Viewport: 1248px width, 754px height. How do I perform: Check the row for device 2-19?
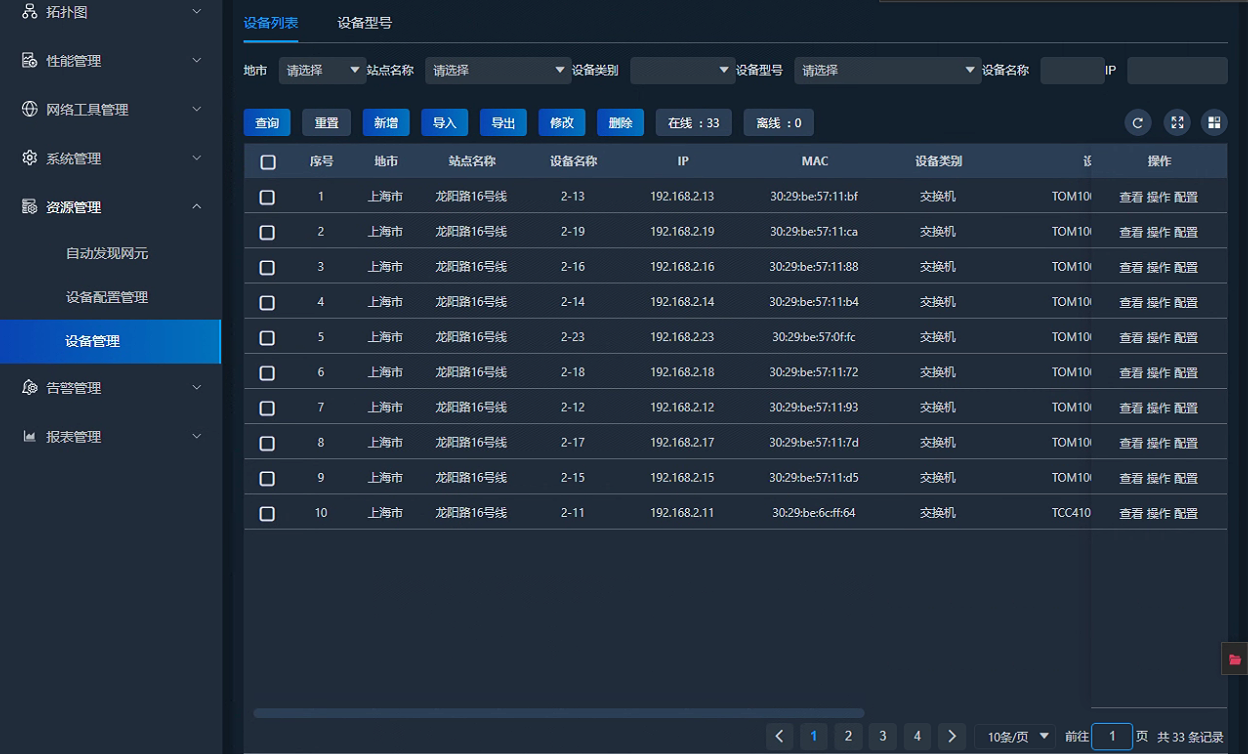pos(267,232)
